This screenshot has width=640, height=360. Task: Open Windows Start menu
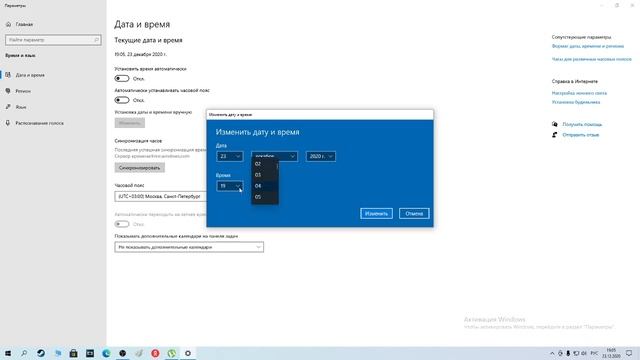click(8, 353)
